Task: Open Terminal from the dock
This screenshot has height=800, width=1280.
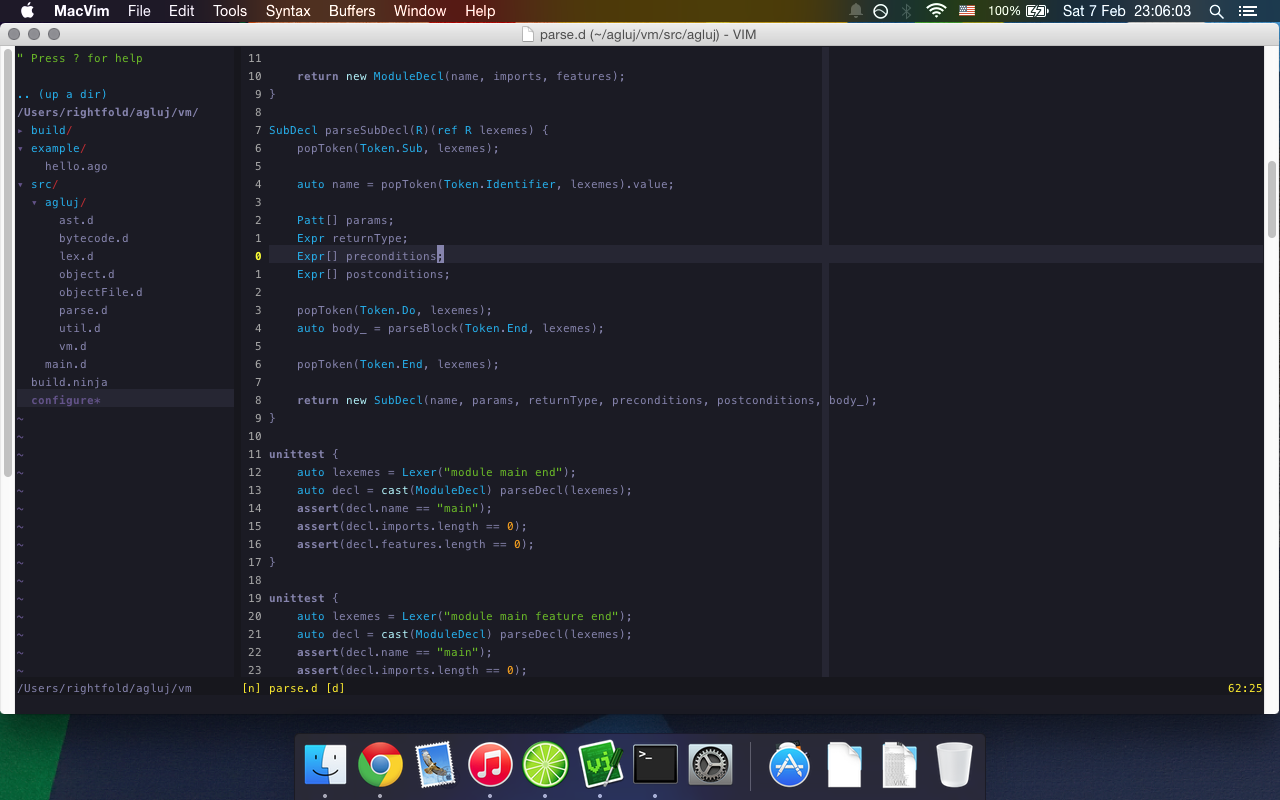Action: 655,766
